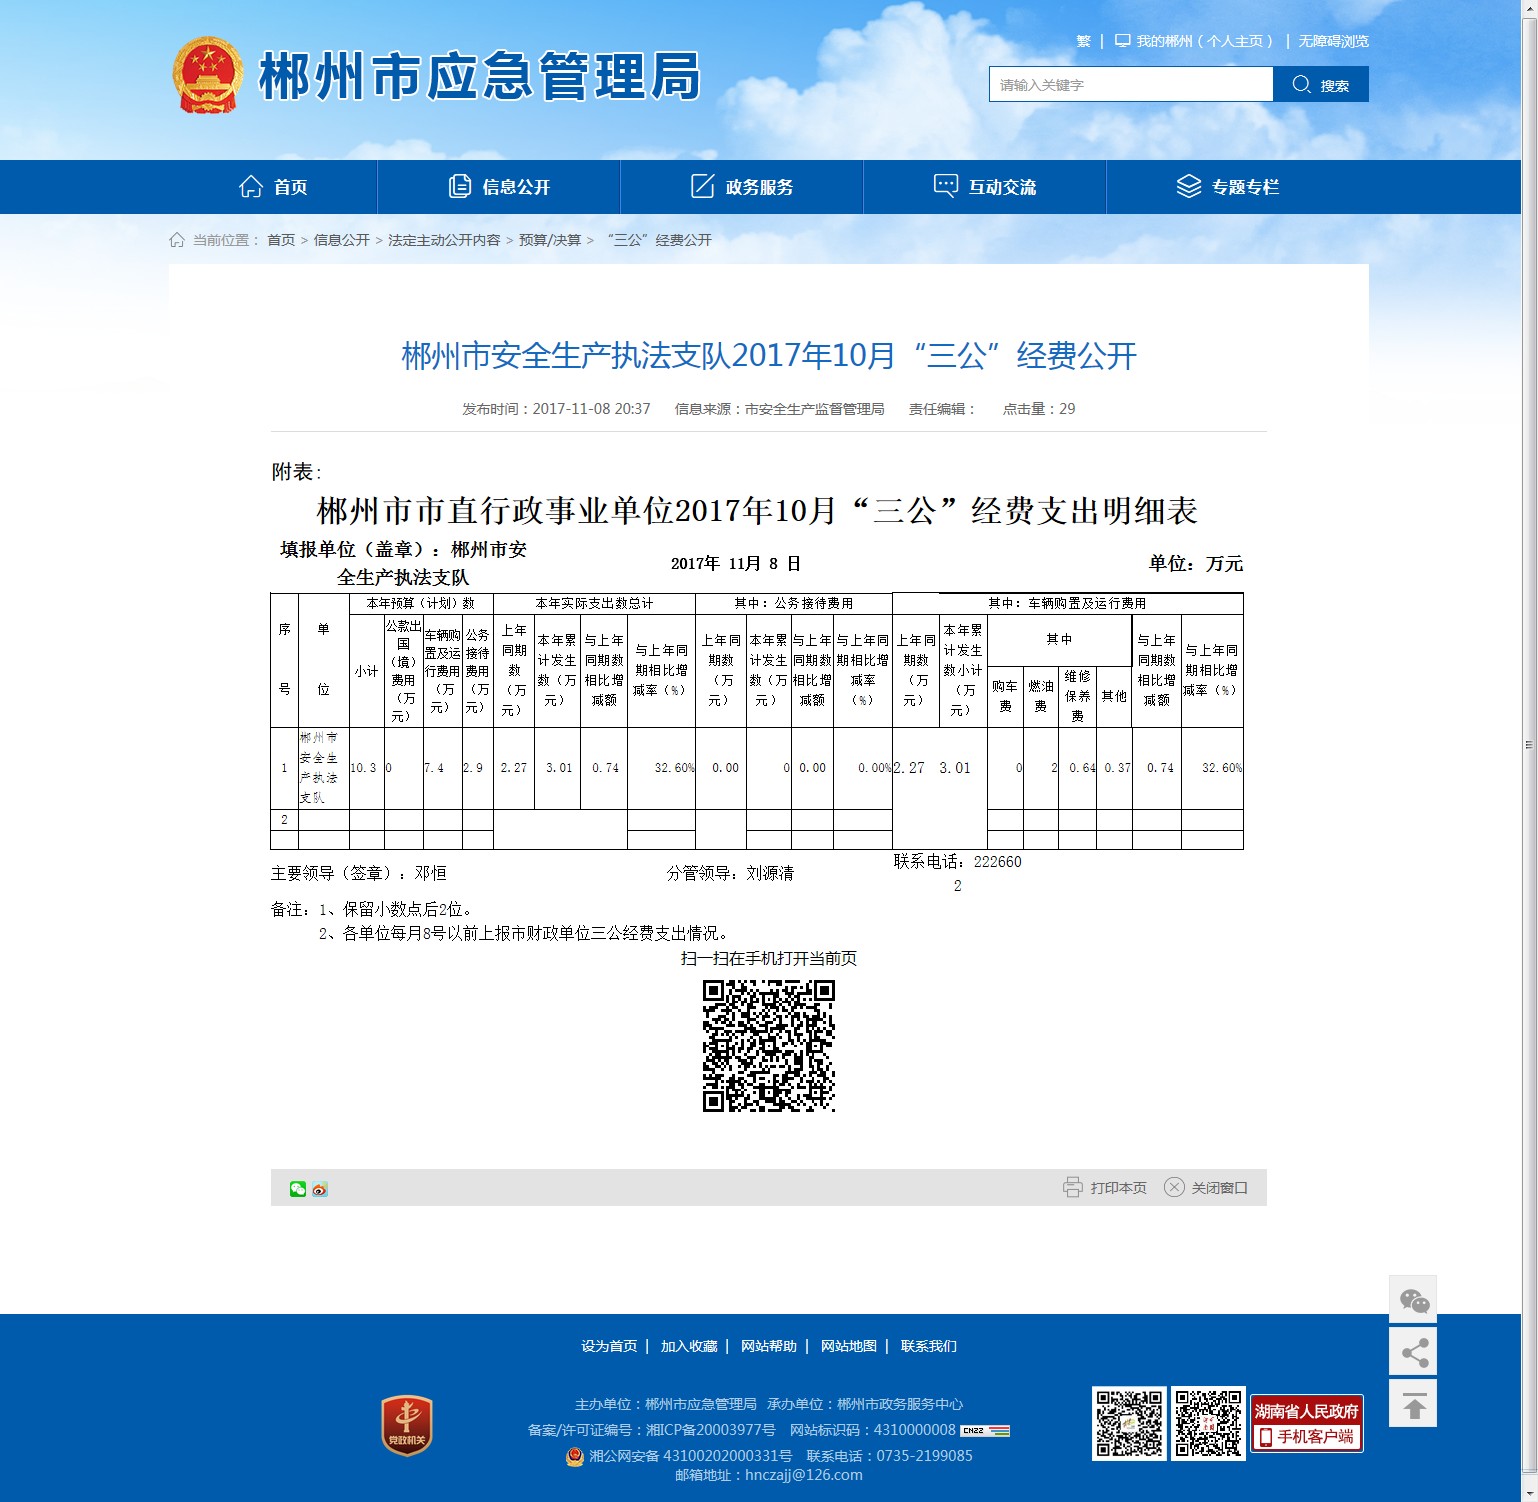Share via the WeChat icon below article
Viewport: 1538px width, 1502px height.
[x=298, y=1189]
